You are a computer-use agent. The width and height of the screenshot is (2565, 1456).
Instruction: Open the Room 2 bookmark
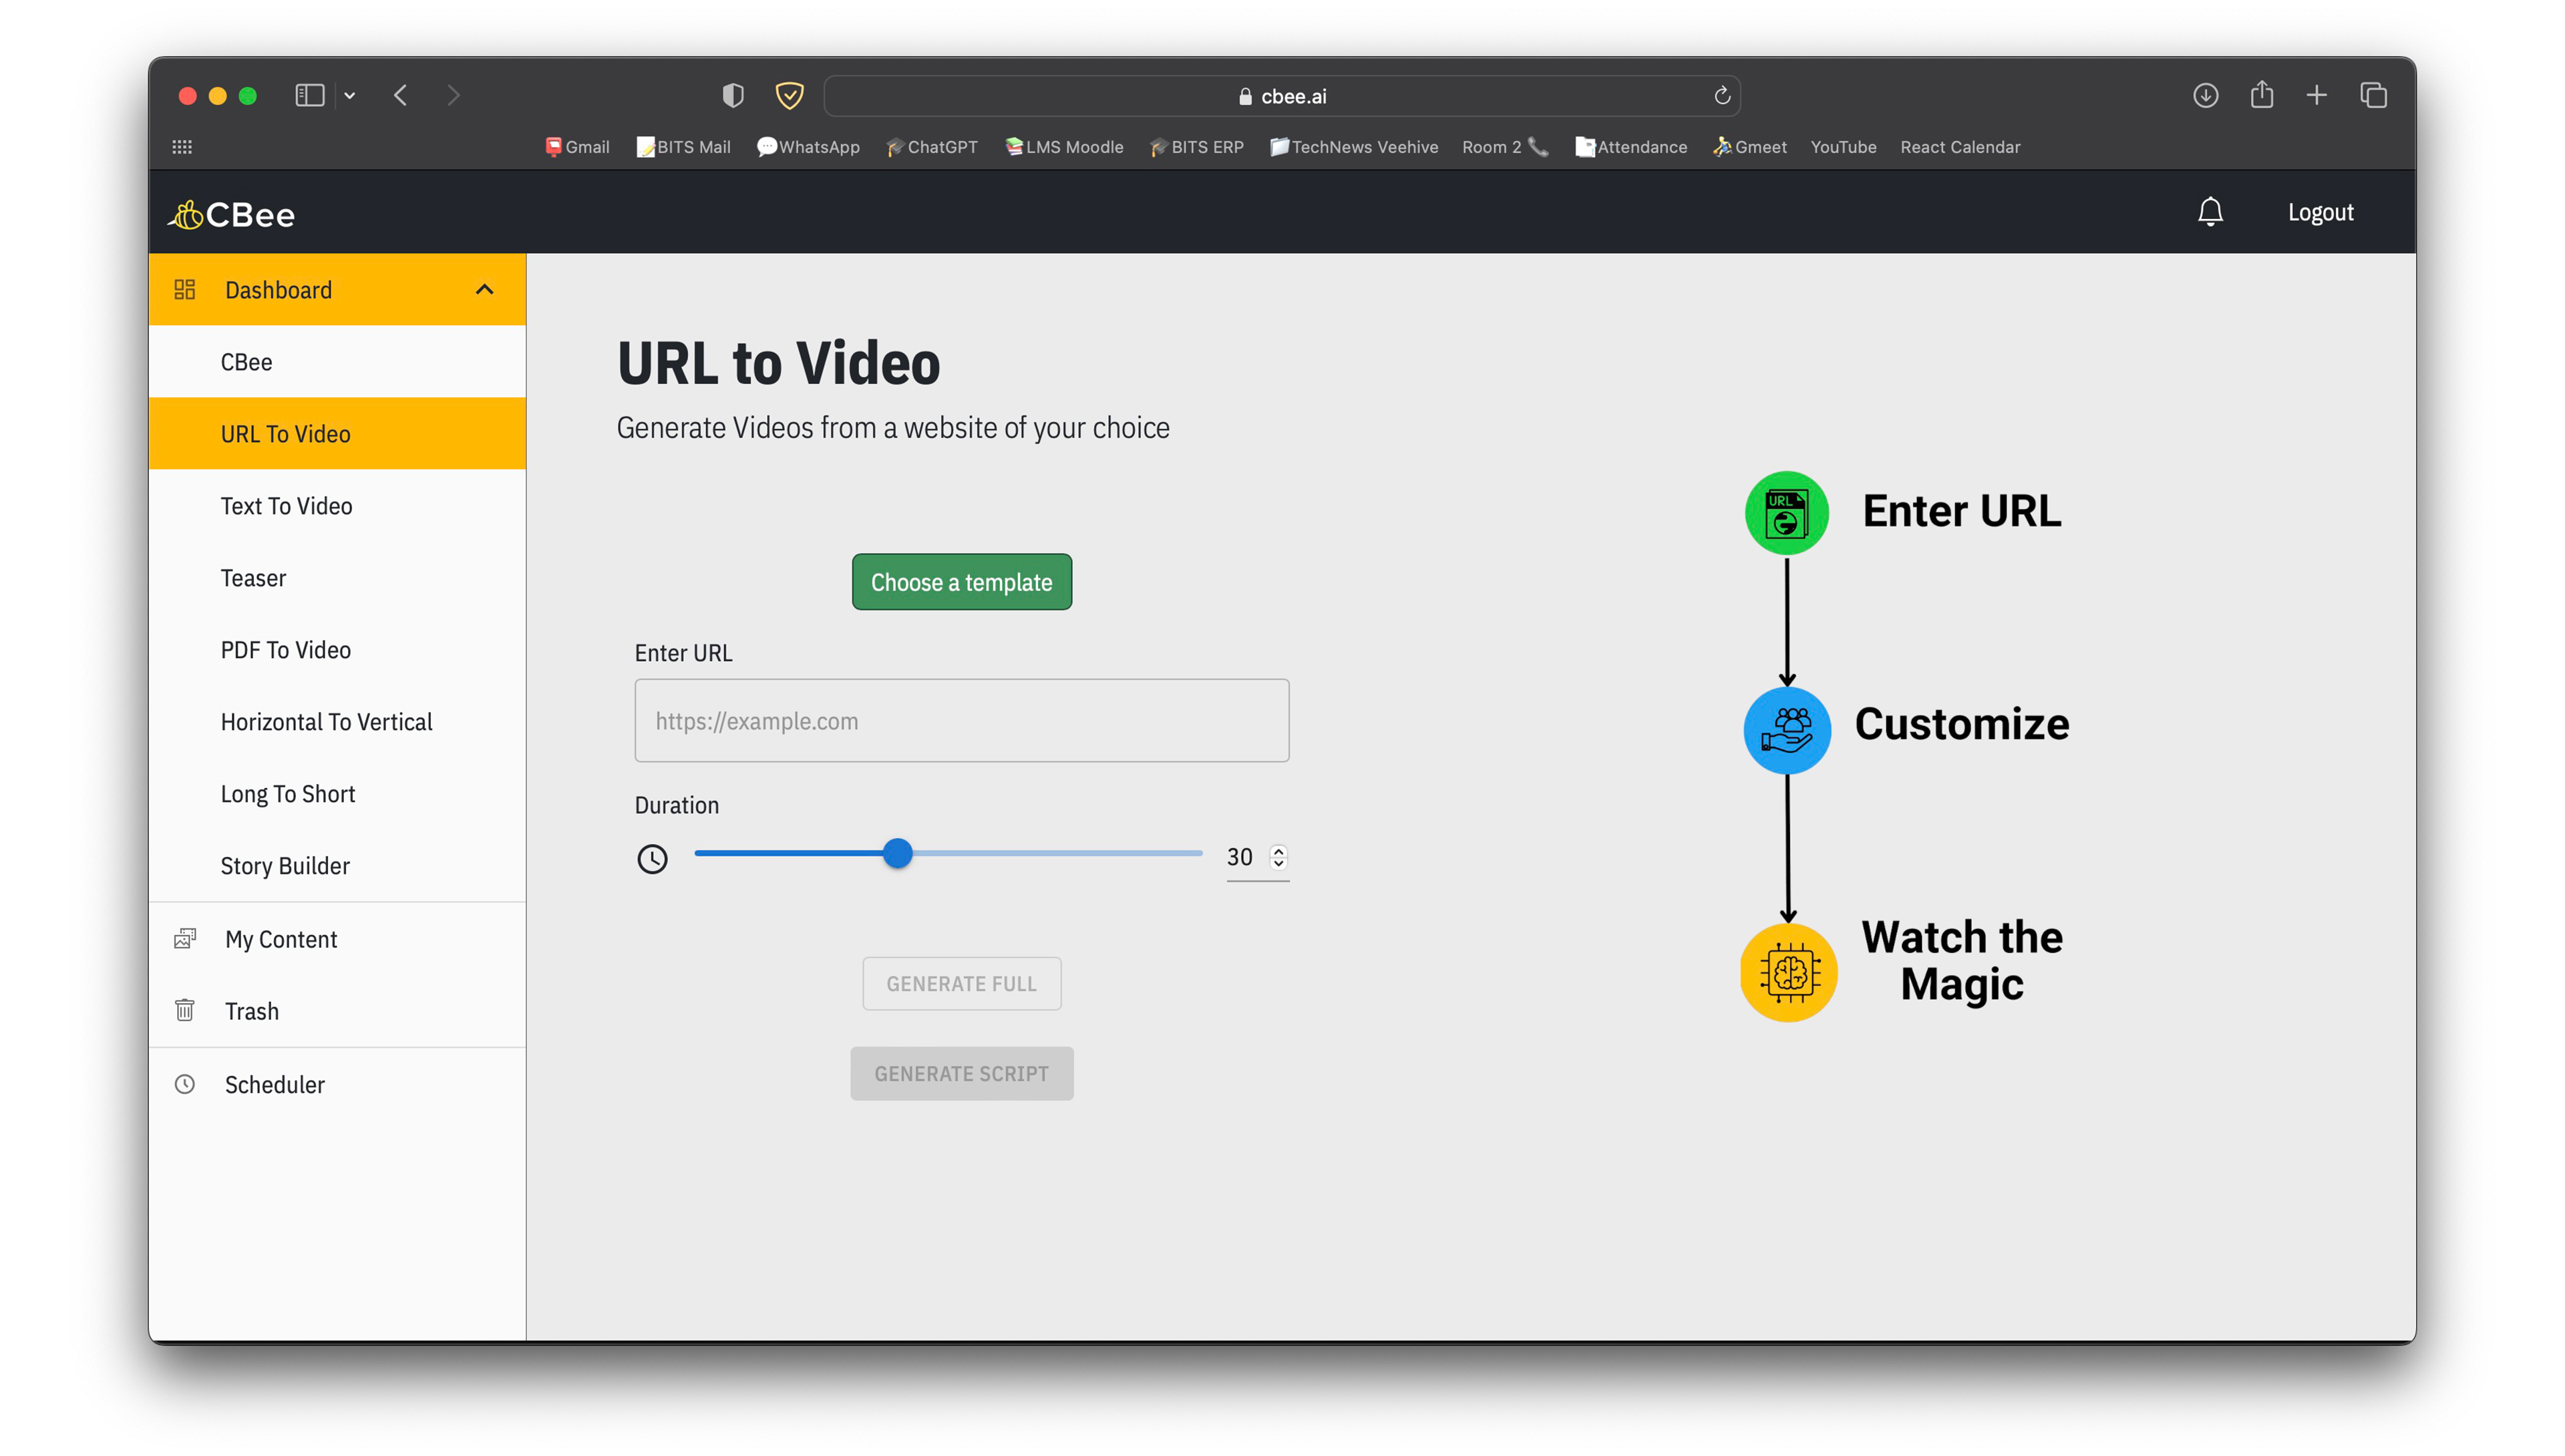coord(1505,147)
